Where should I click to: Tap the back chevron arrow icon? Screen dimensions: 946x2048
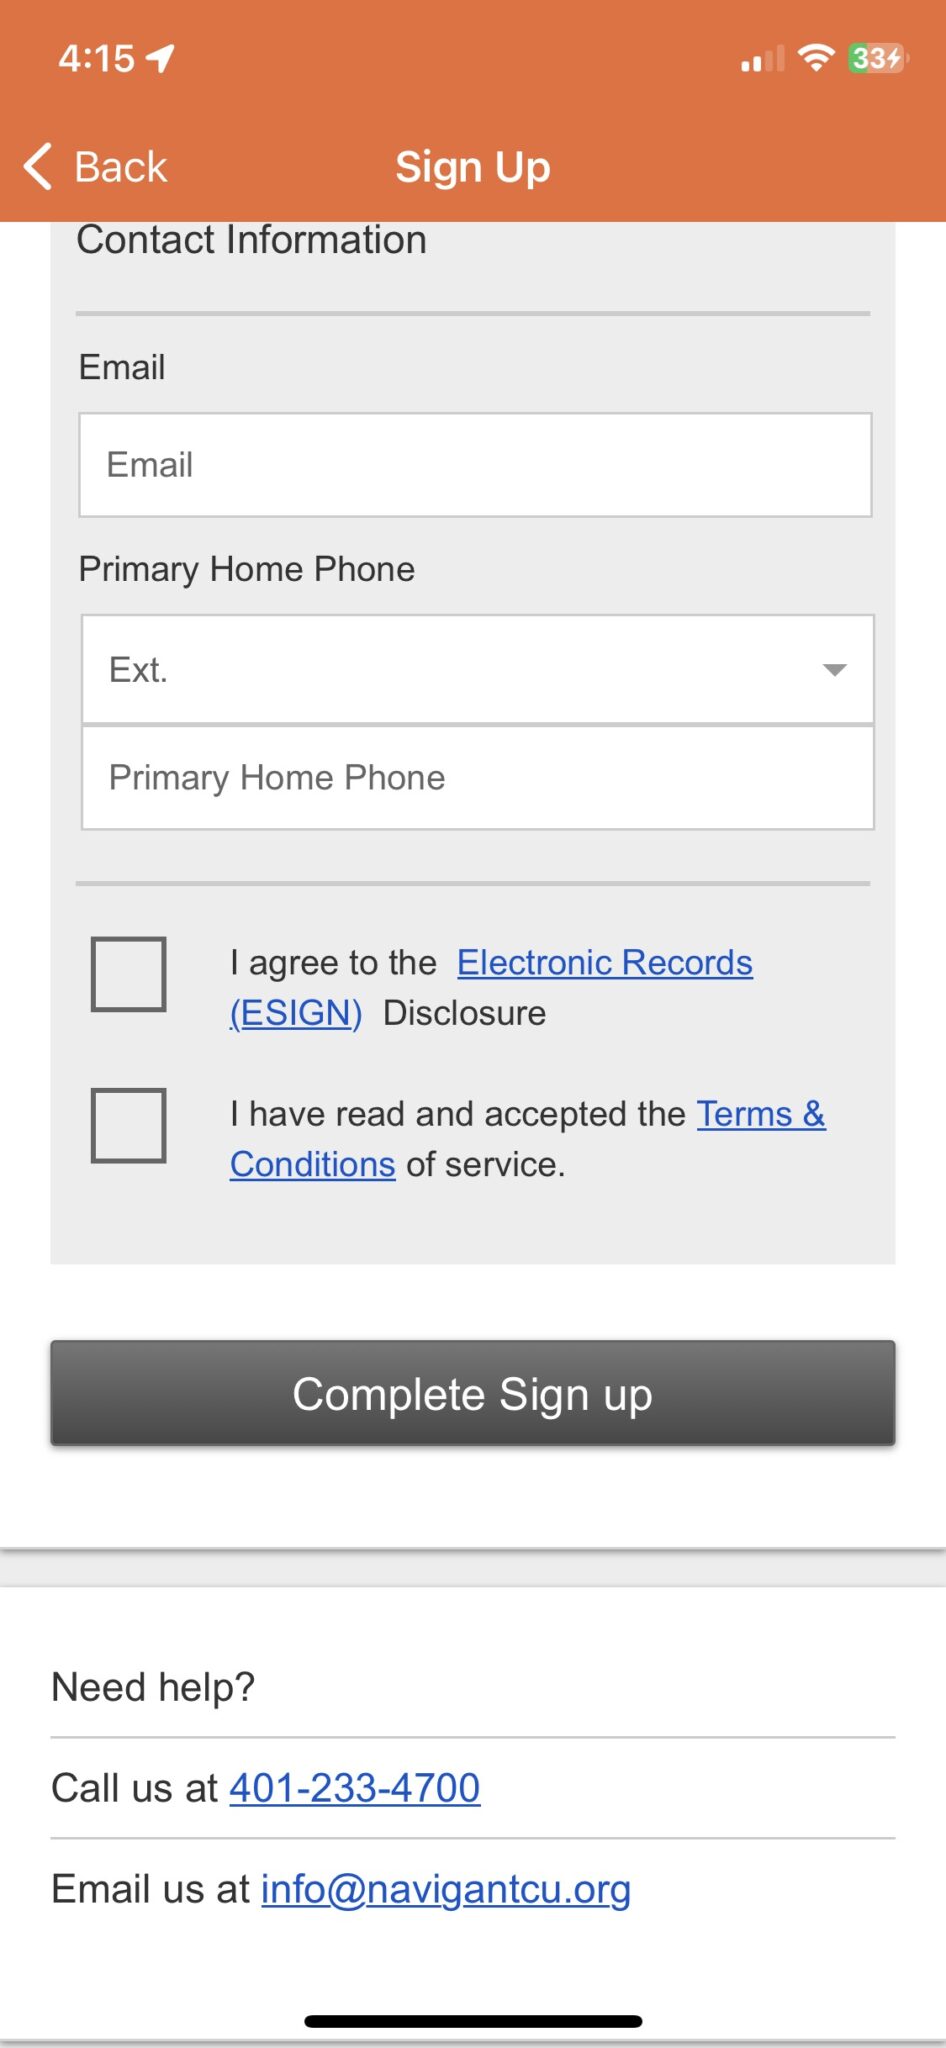[38, 166]
